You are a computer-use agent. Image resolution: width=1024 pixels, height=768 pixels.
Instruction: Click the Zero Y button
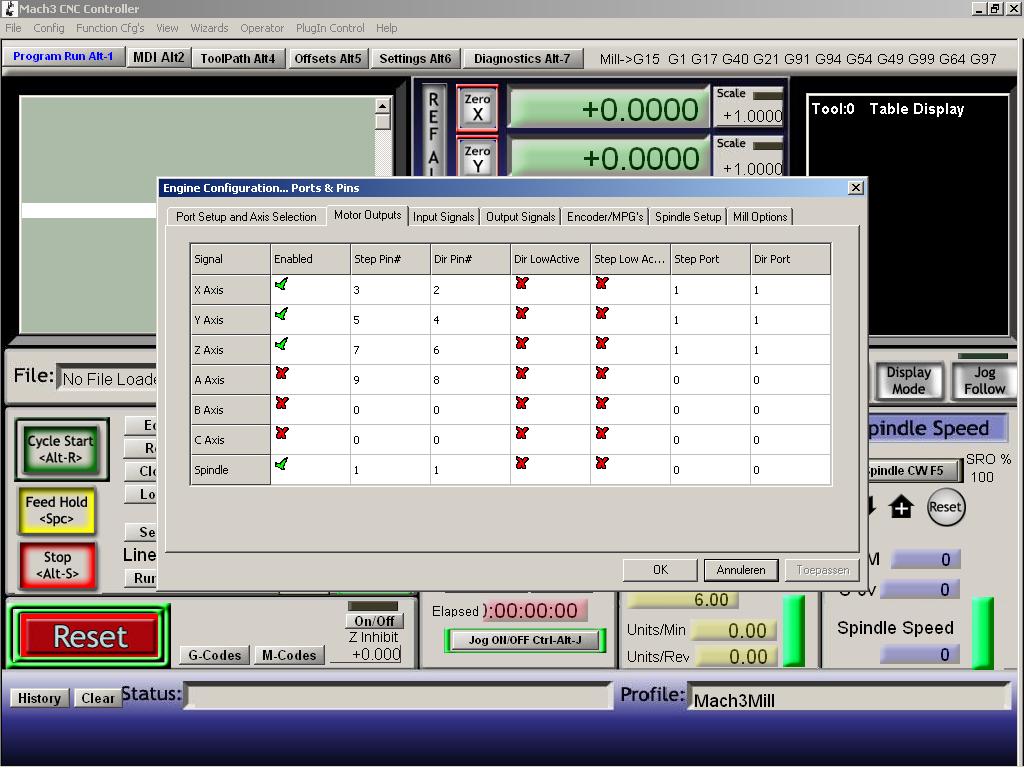[x=477, y=158]
